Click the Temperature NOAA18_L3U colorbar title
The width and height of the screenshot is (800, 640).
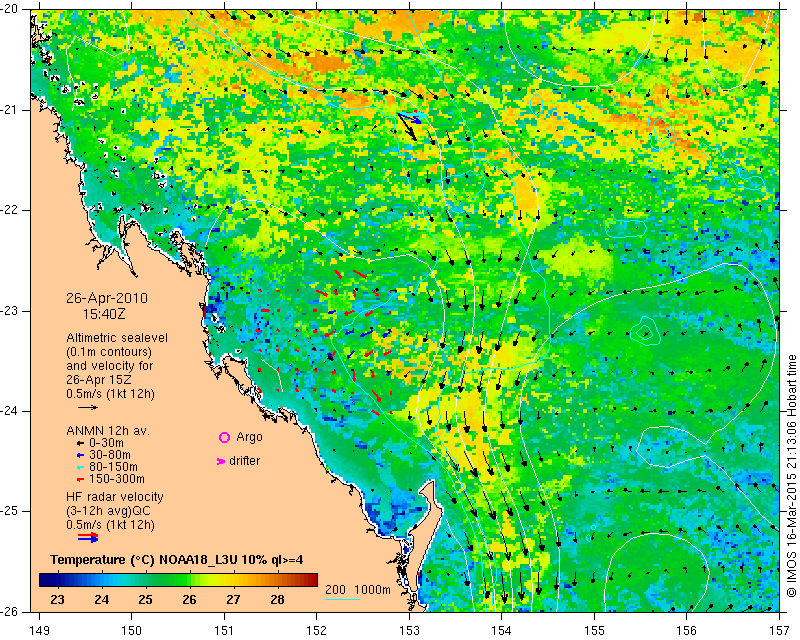click(177, 560)
